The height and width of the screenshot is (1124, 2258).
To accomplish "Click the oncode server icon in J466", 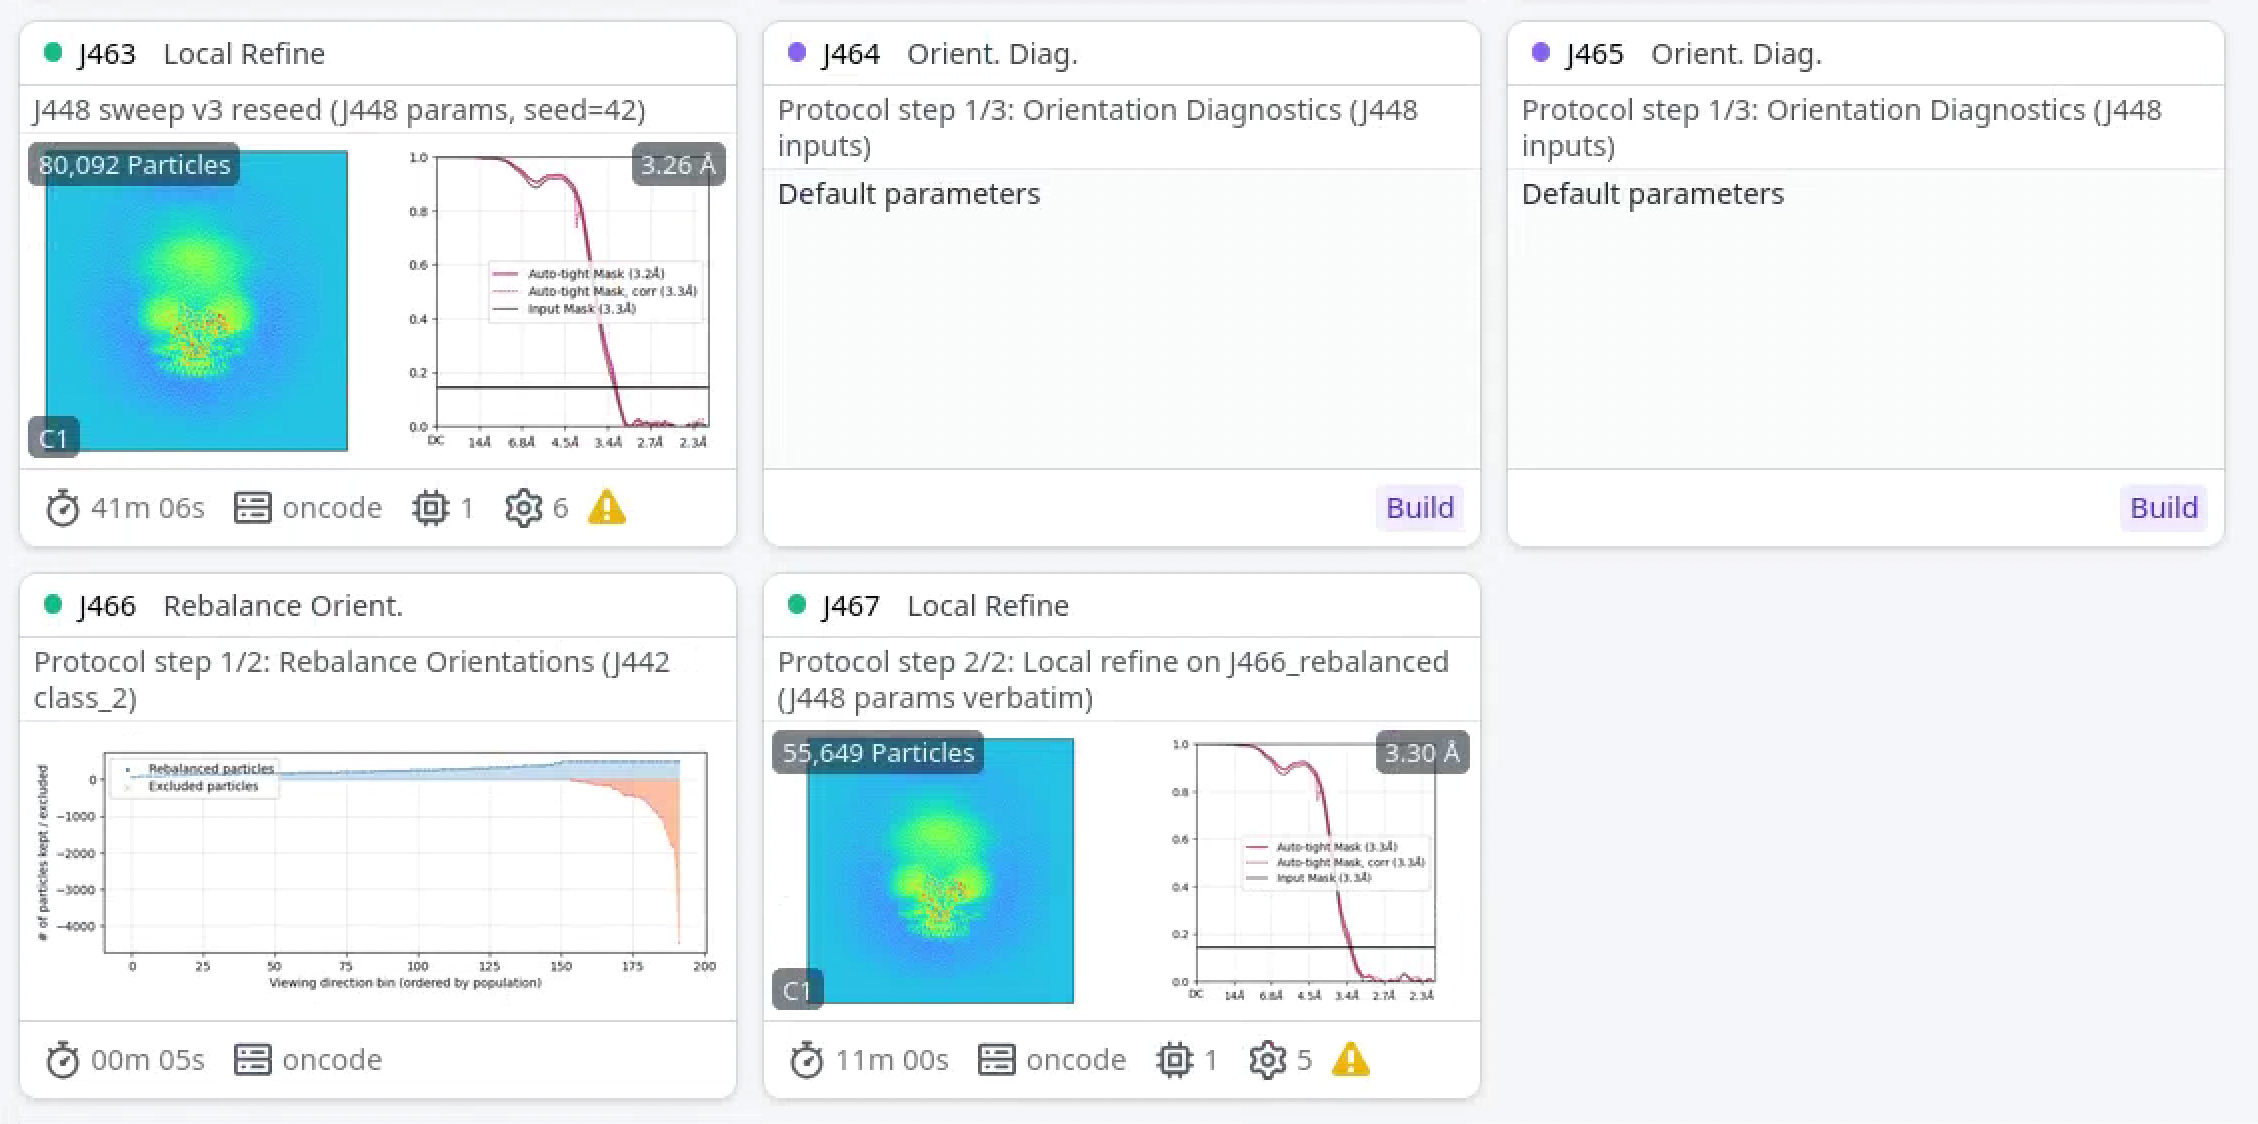I will pos(252,1060).
